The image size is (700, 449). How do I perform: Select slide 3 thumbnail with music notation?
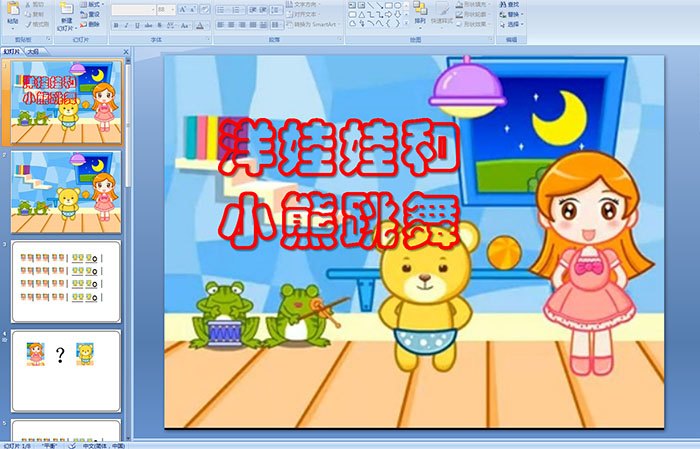click(x=66, y=281)
